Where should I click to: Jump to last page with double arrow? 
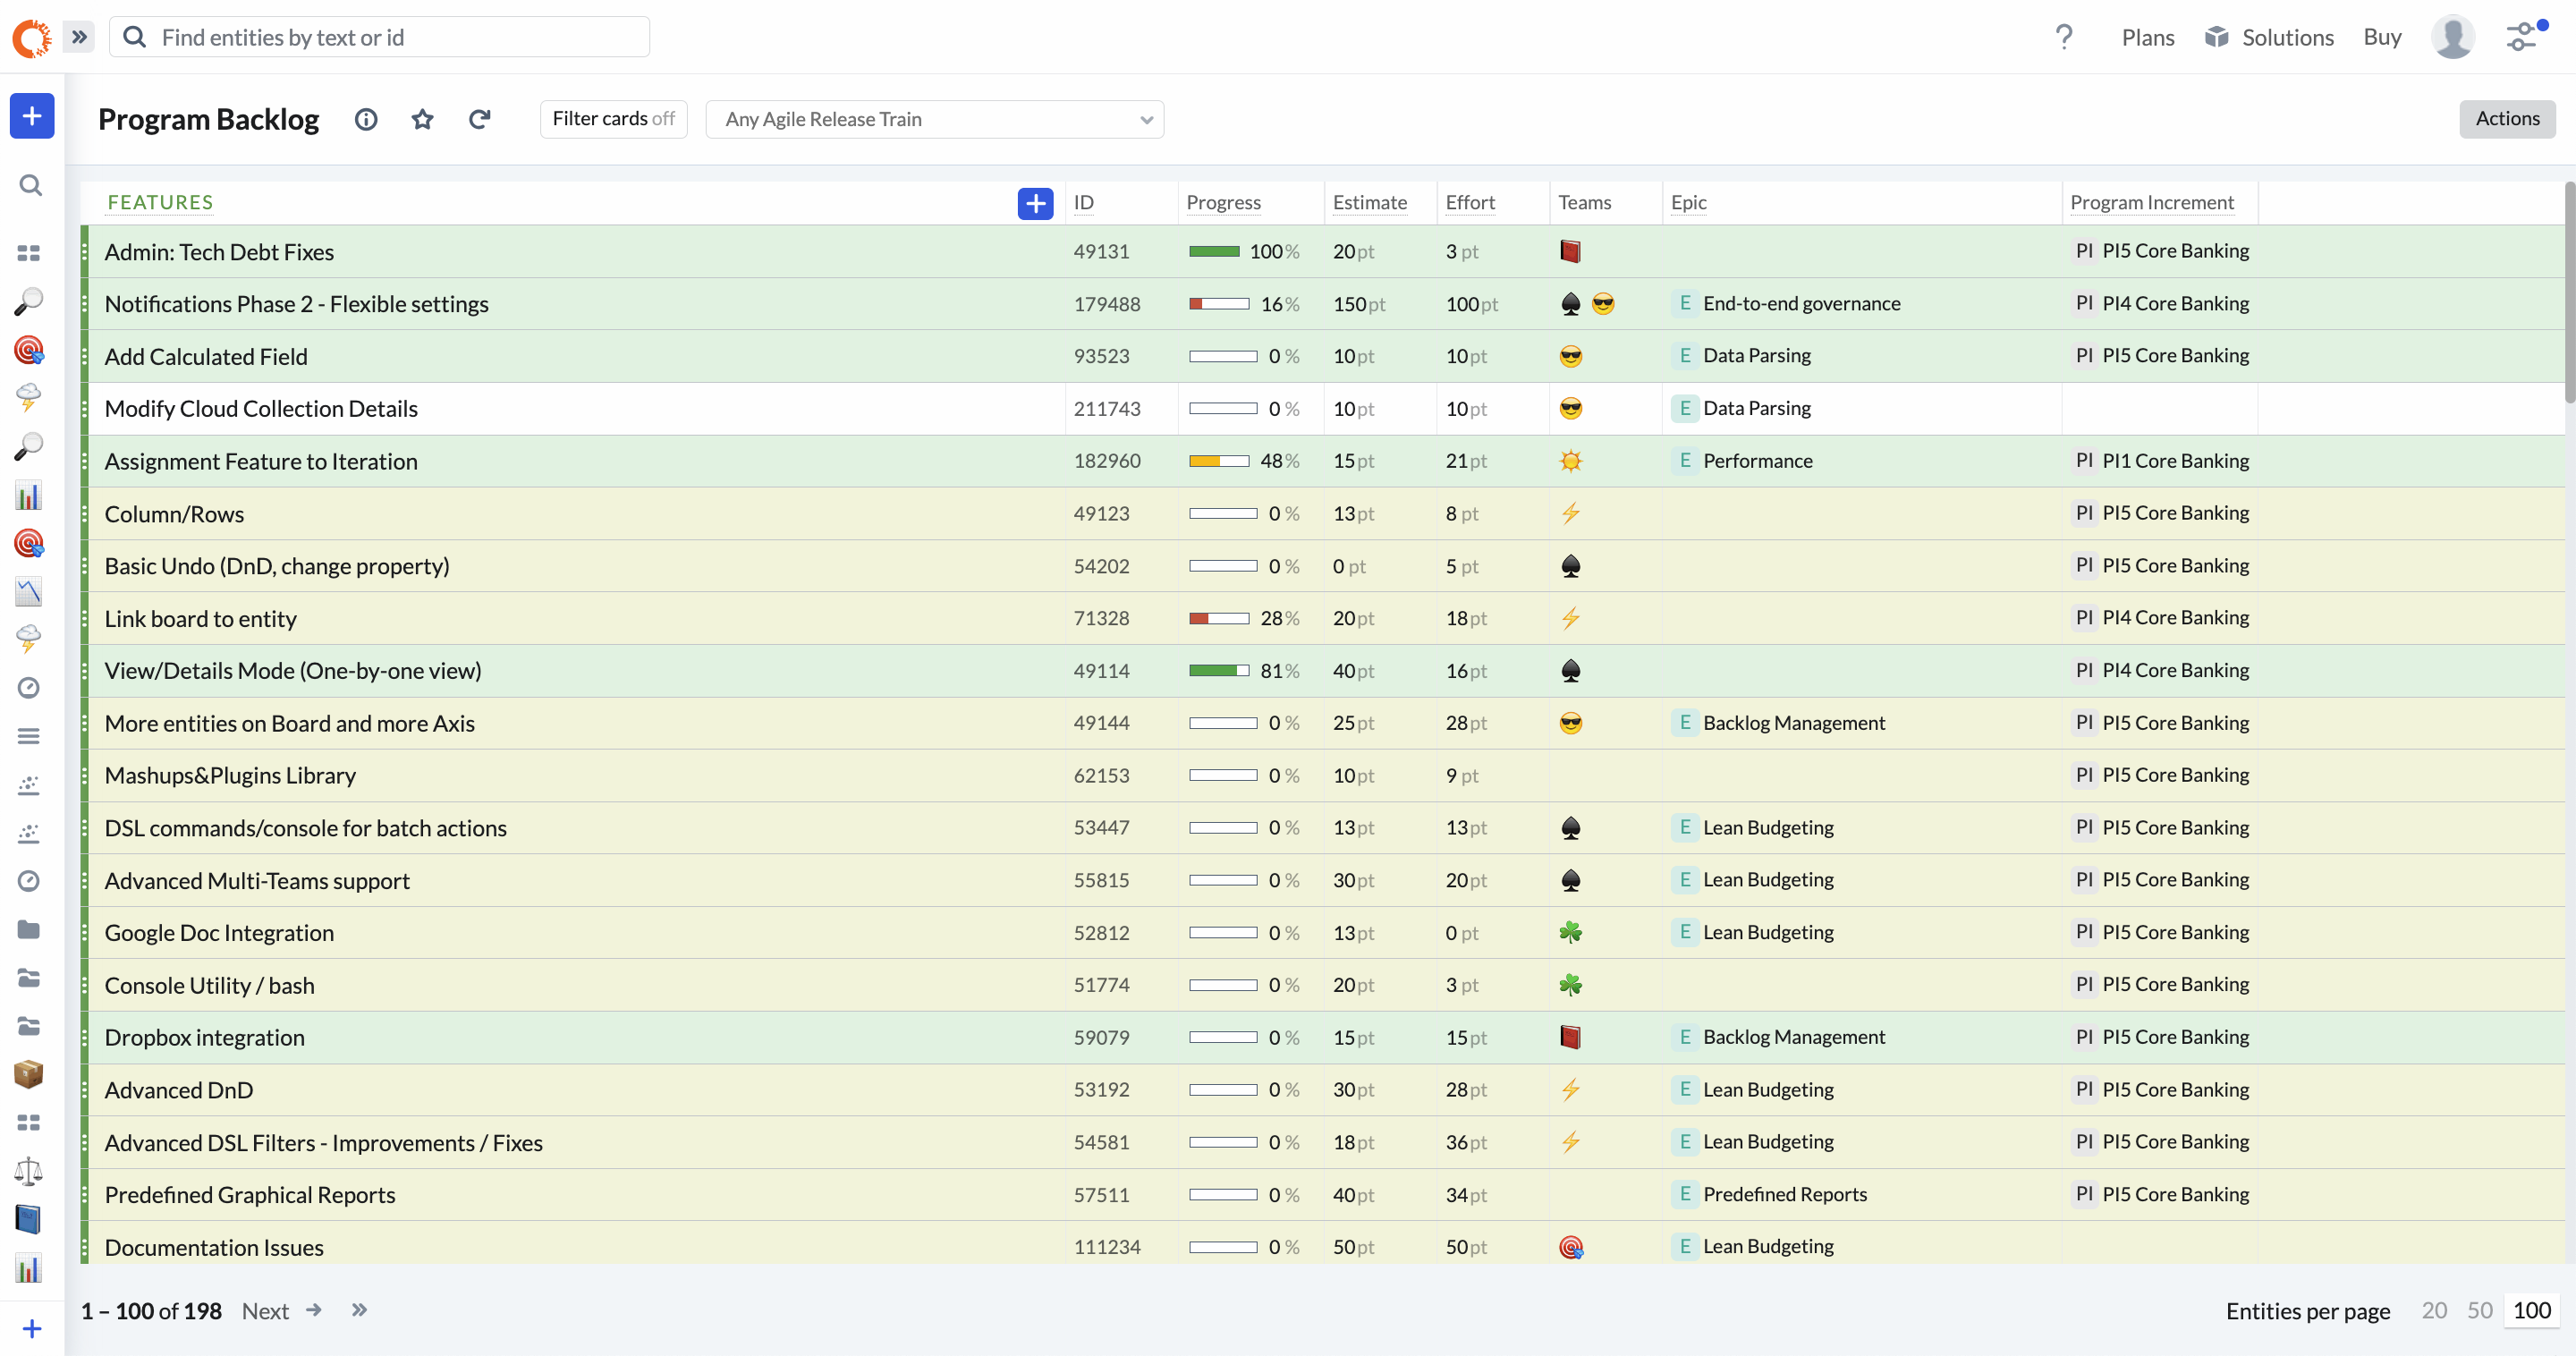[x=360, y=1310]
